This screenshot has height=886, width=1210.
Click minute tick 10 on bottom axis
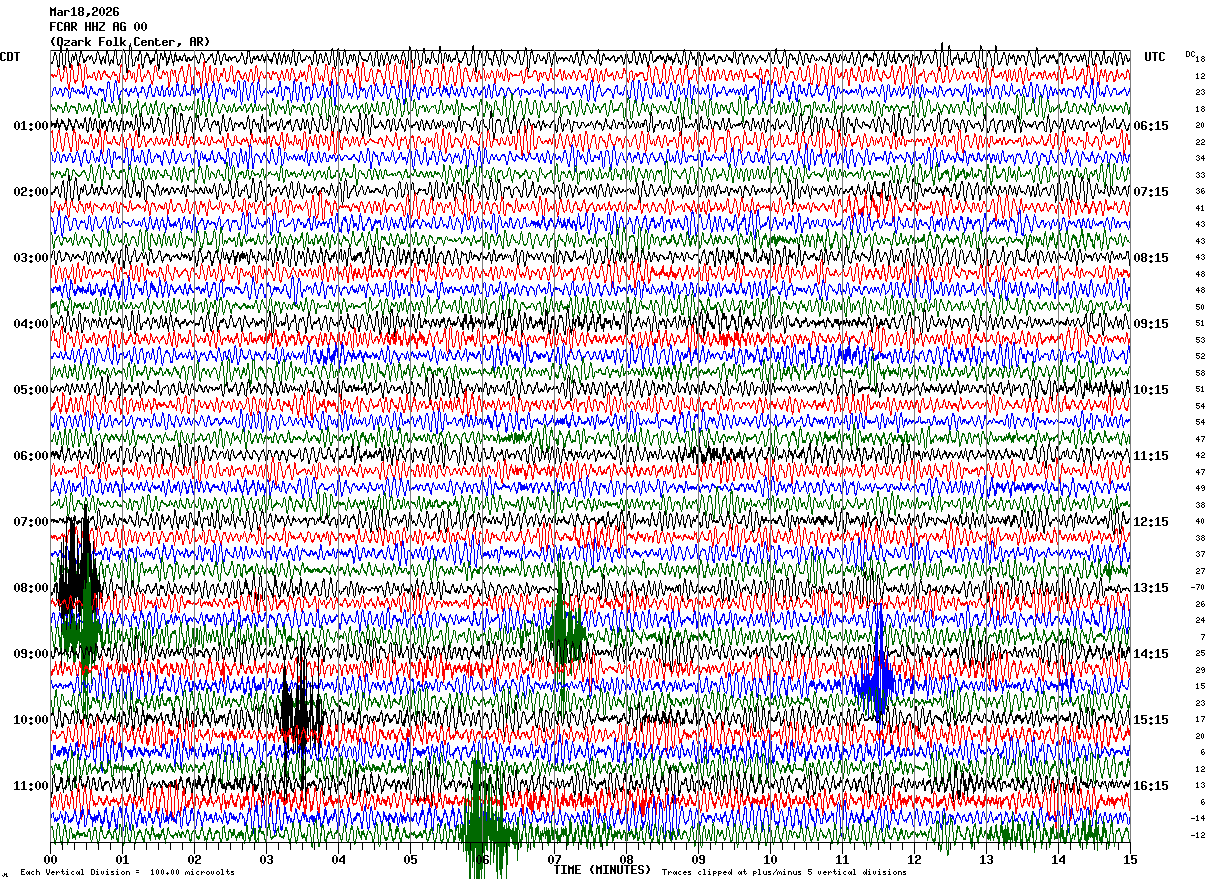tap(770, 859)
